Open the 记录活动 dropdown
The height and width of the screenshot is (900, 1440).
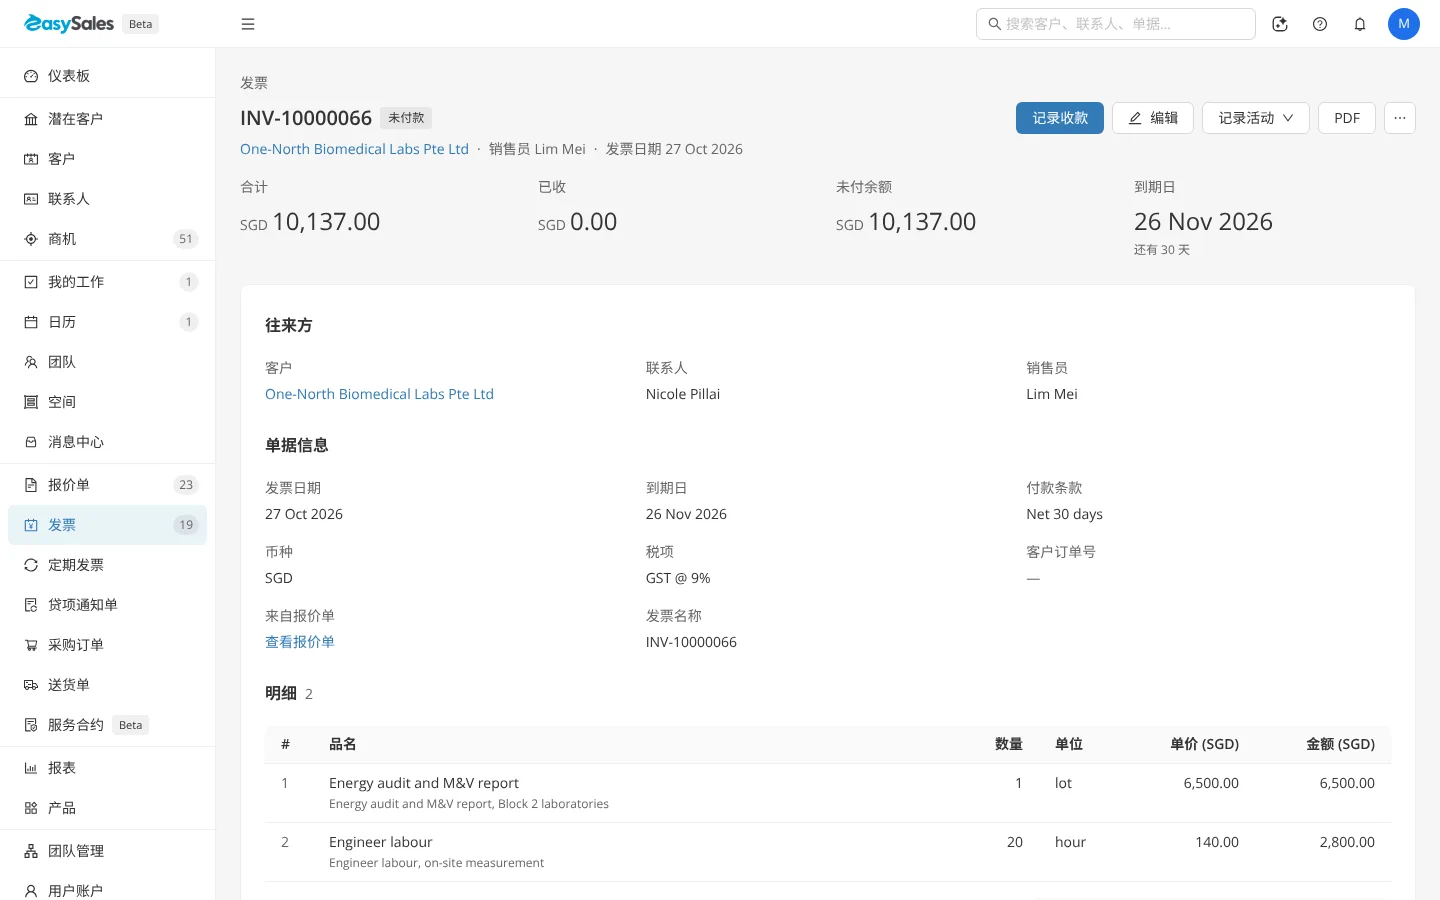1255,118
